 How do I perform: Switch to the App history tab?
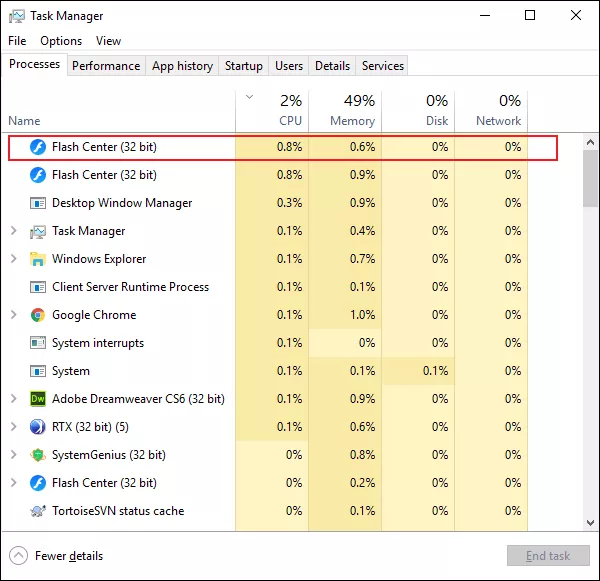(182, 66)
